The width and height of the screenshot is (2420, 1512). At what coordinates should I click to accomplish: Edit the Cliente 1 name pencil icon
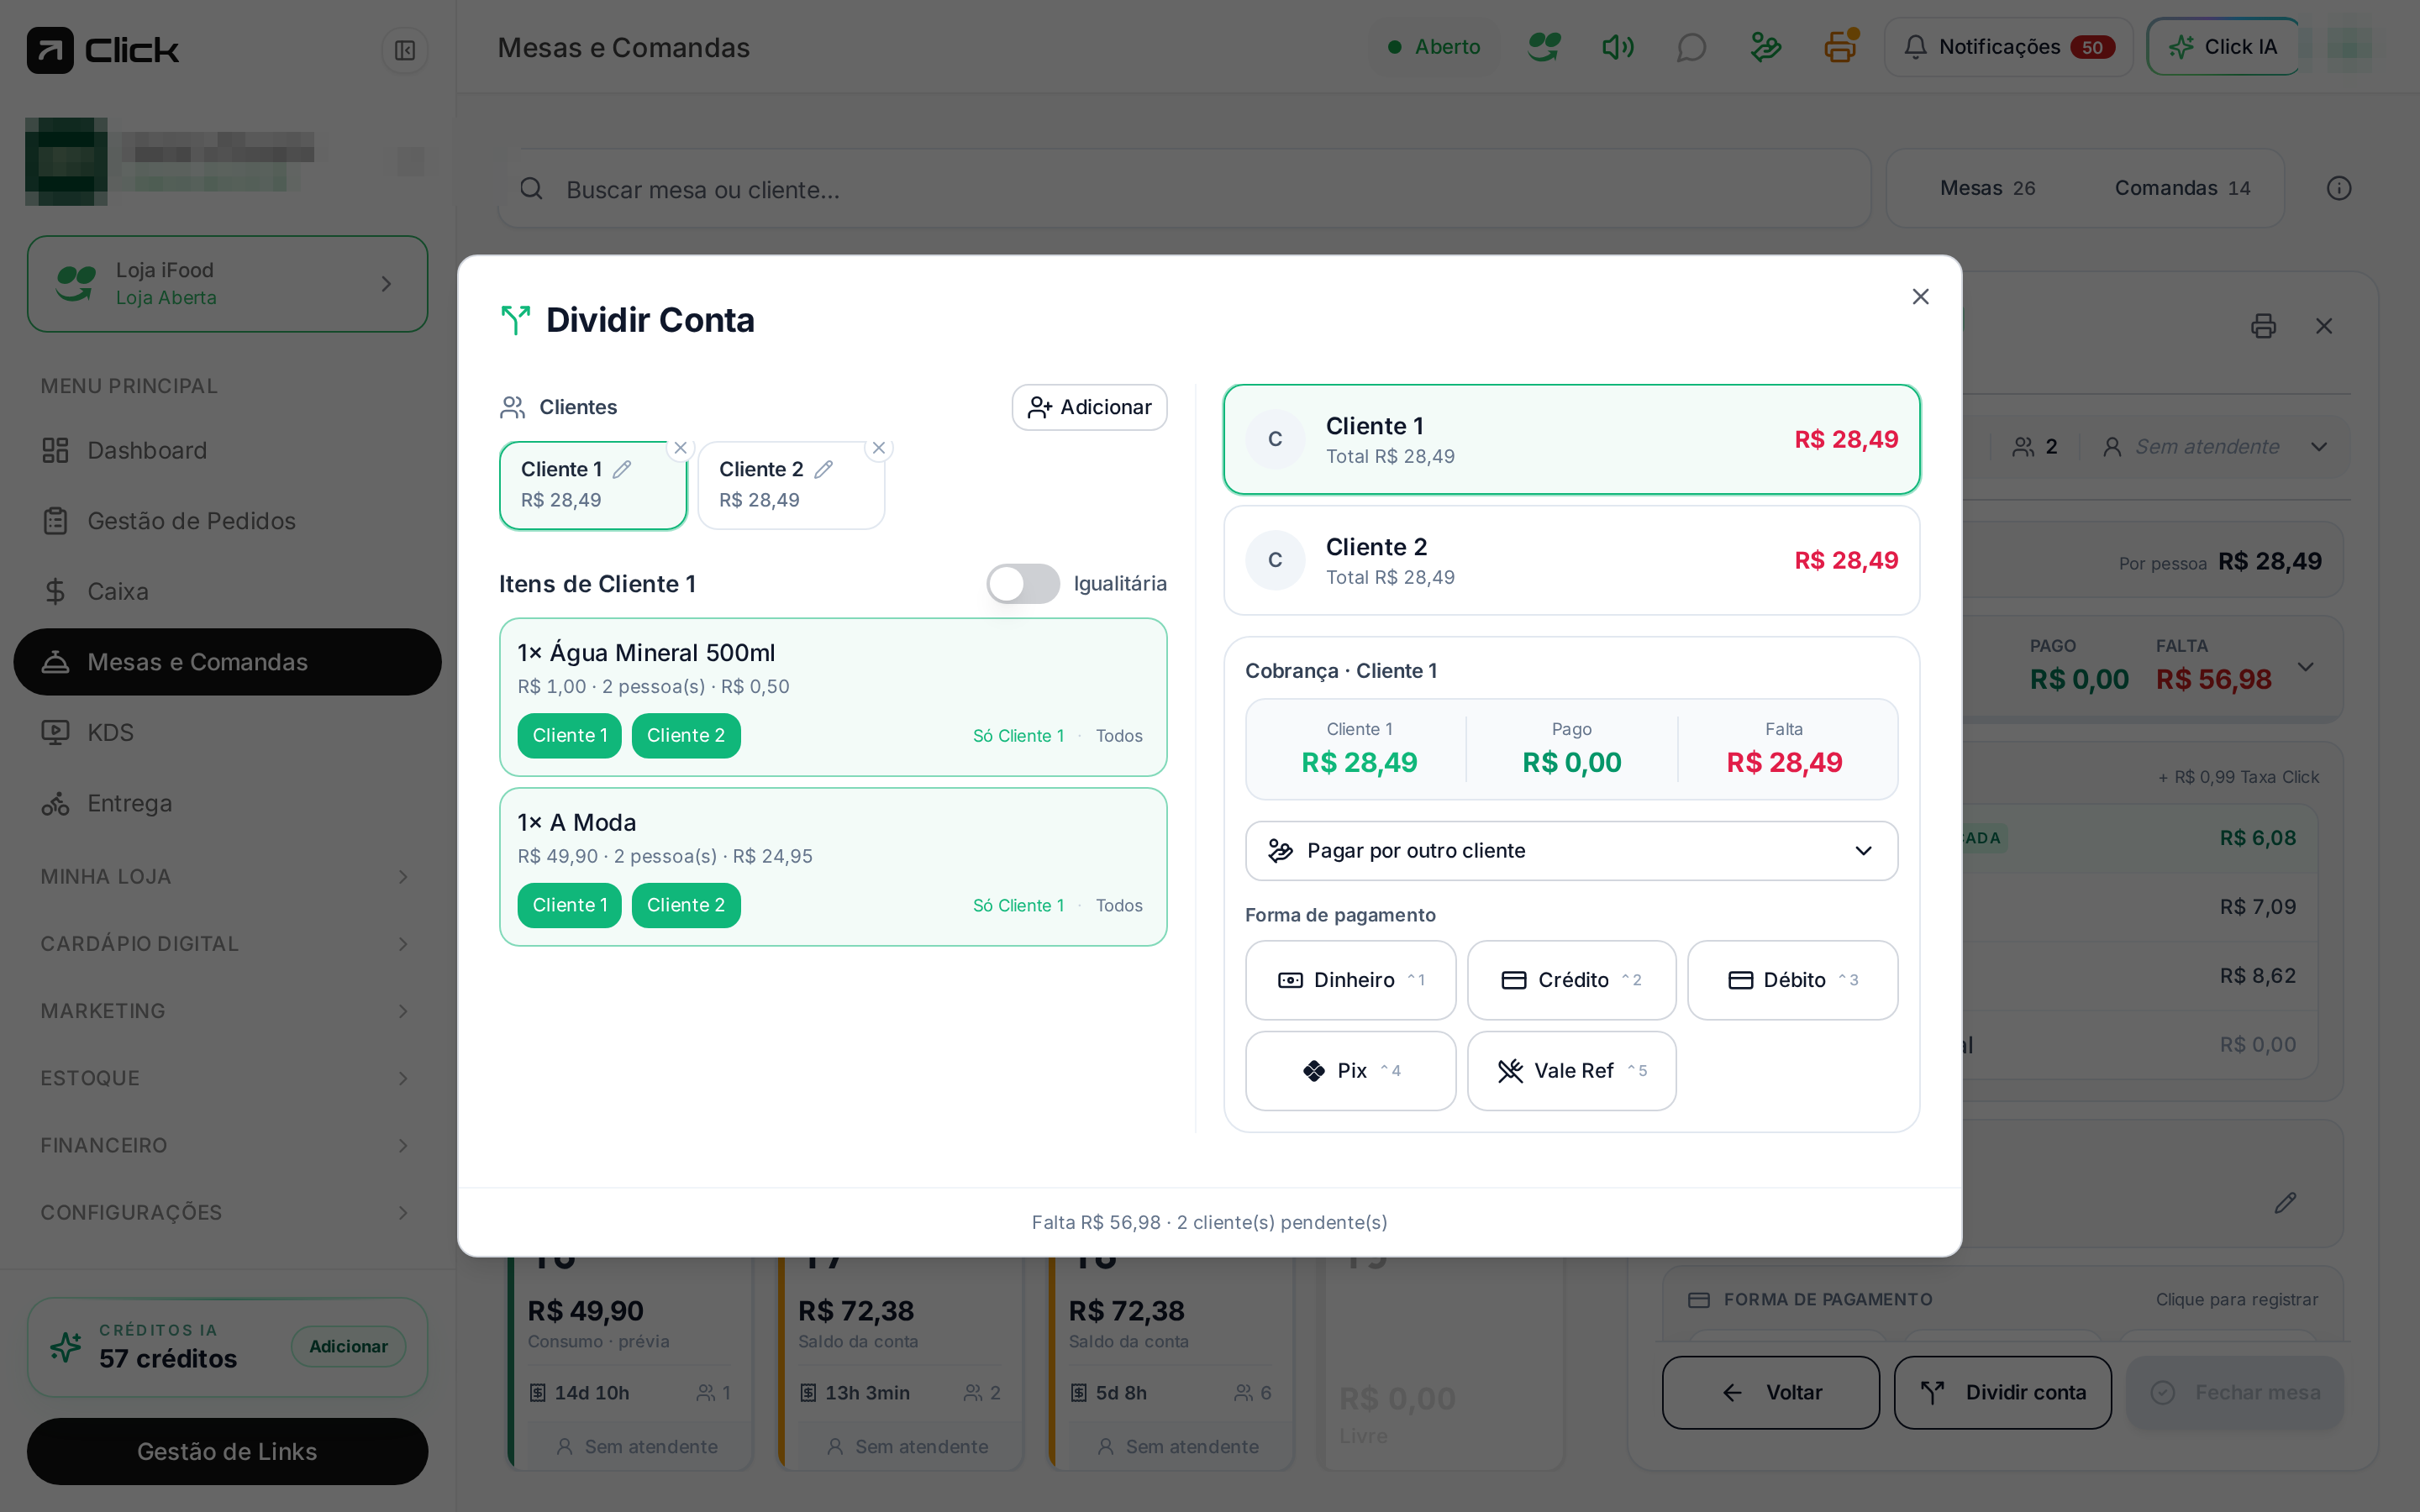pyautogui.click(x=622, y=469)
